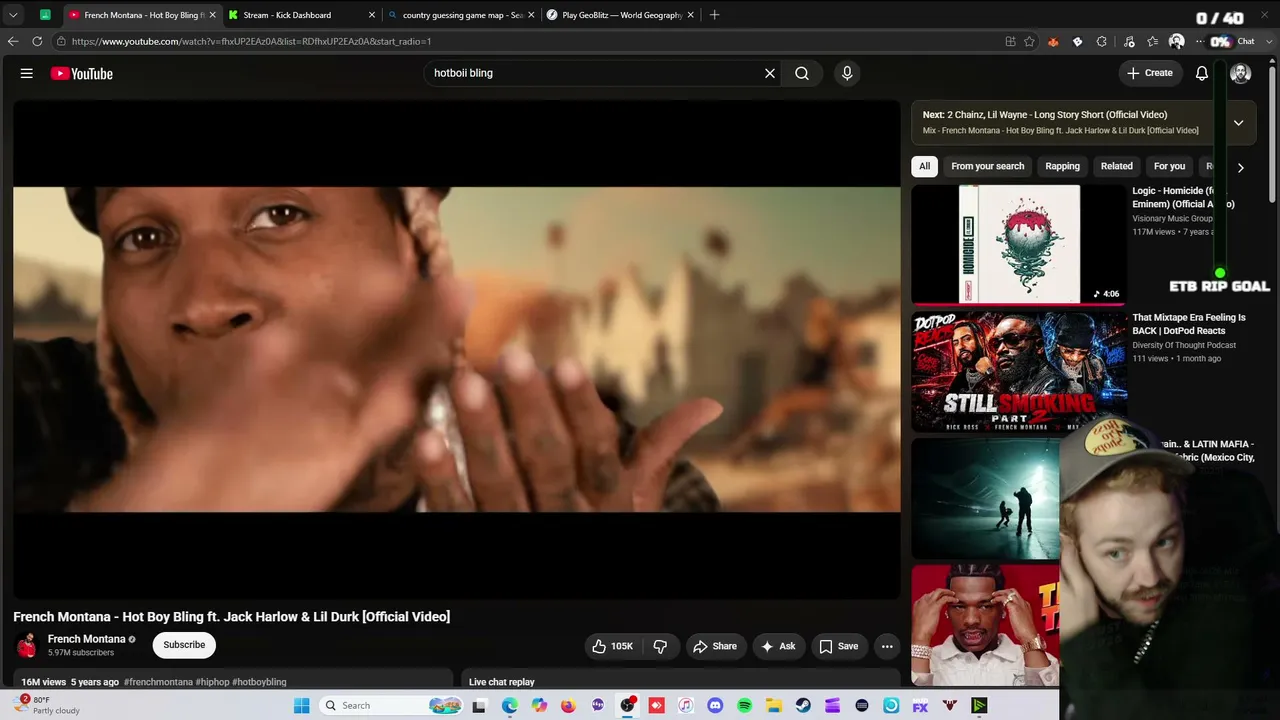Open the #frenchmontana hashtag link

point(158,682)
